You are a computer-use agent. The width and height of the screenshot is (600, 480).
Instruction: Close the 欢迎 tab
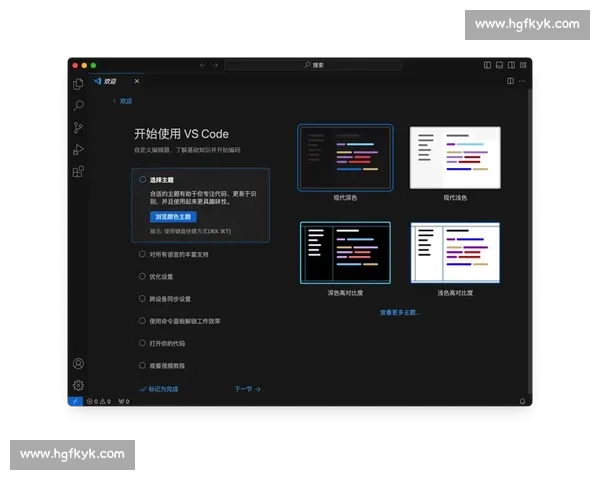[x=137, y=81]
